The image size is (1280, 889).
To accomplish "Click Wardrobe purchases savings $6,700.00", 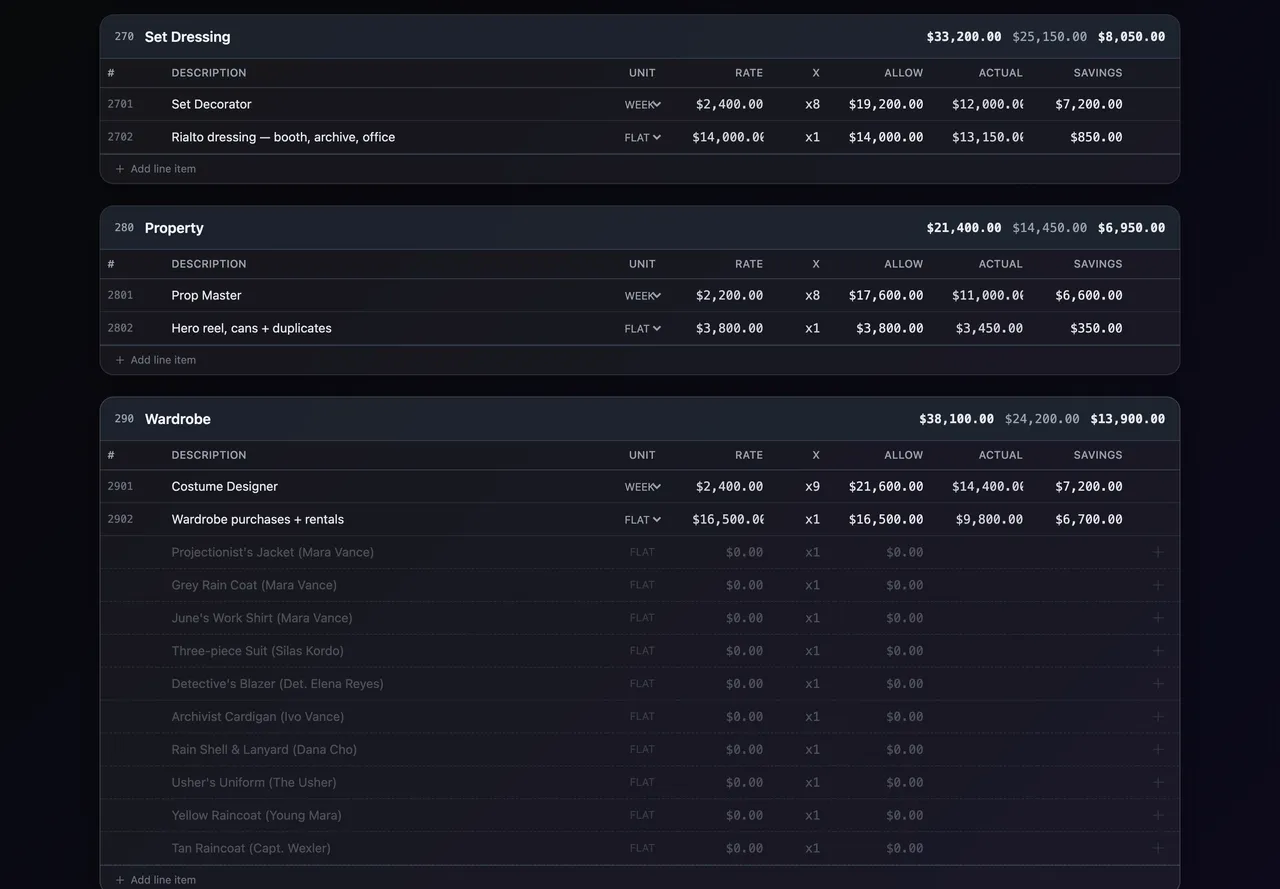I will click(x=1088, y=519).
